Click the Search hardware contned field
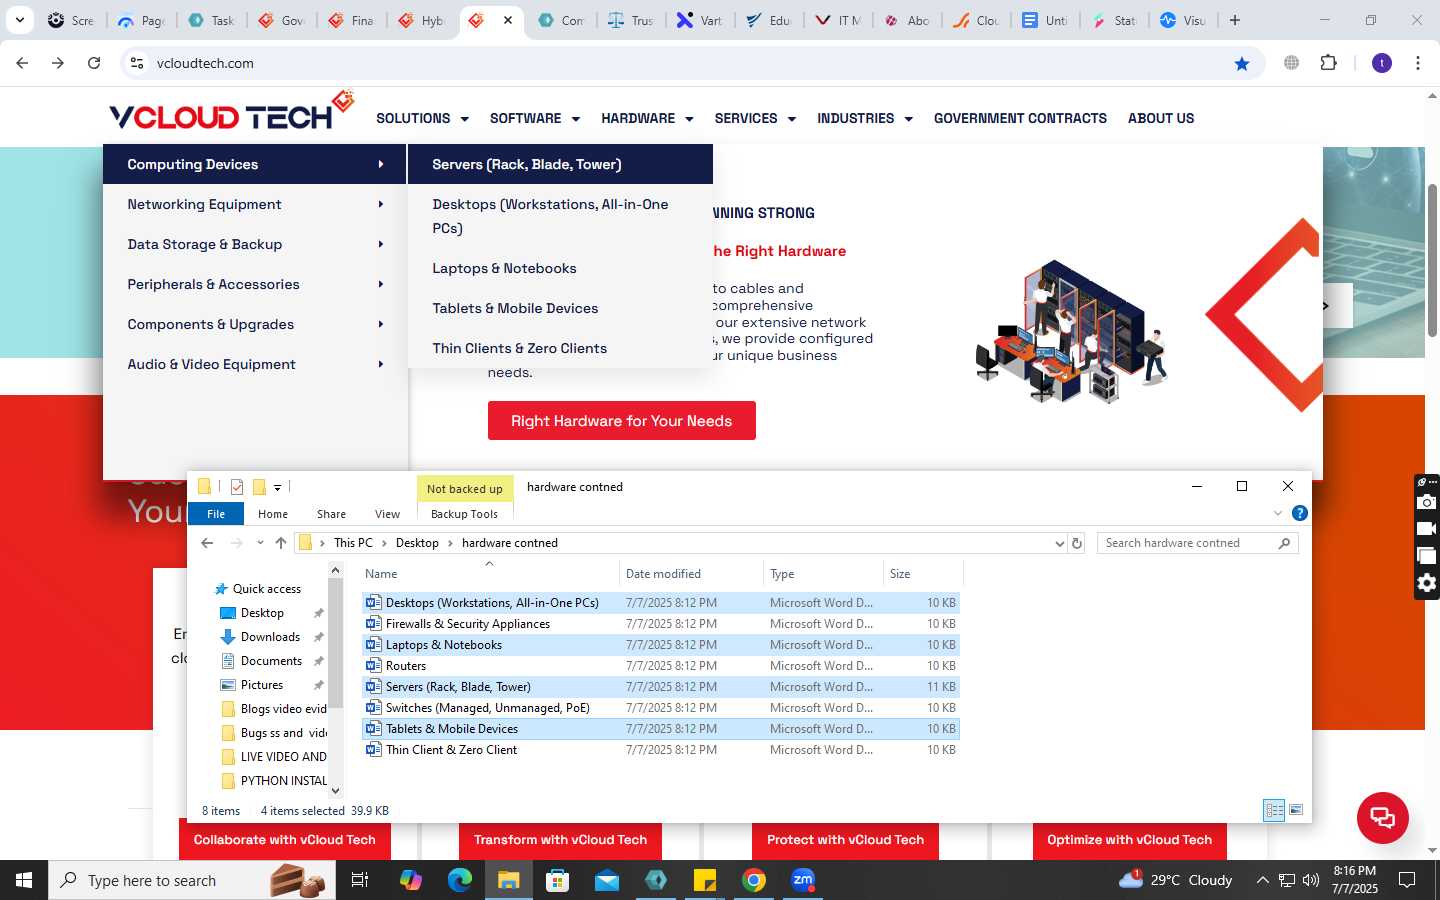Image resolution: width=1440 pixels, height=900 pixels. [x=1197, y=543]
